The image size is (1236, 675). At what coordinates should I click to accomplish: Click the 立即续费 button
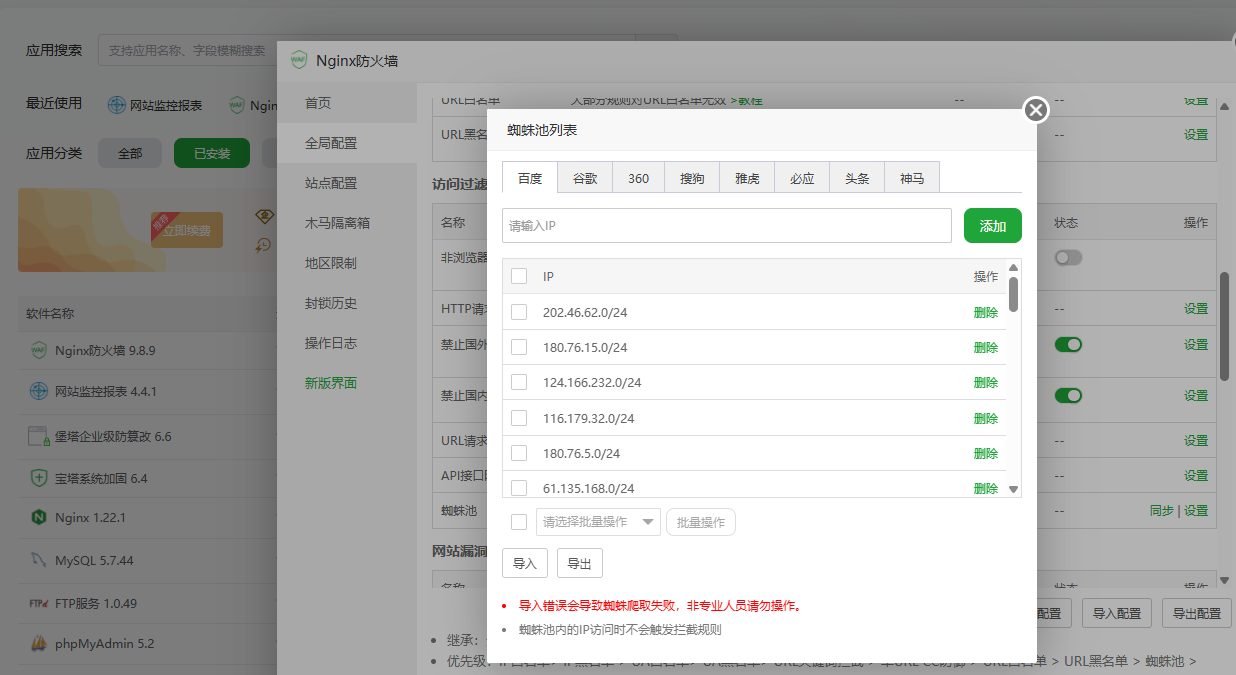pos(187,230)
